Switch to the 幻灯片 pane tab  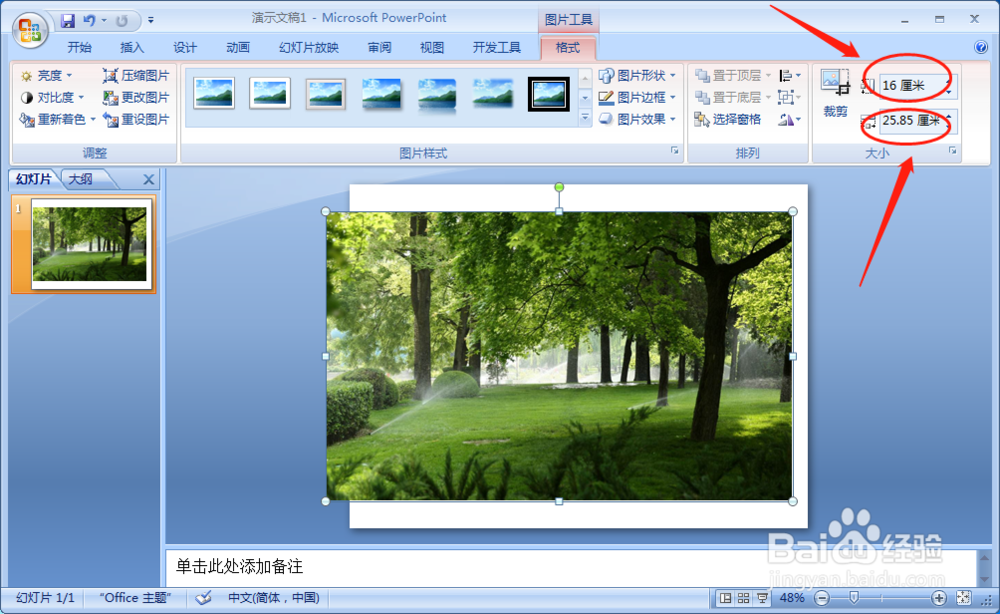(x=34, y=179)
